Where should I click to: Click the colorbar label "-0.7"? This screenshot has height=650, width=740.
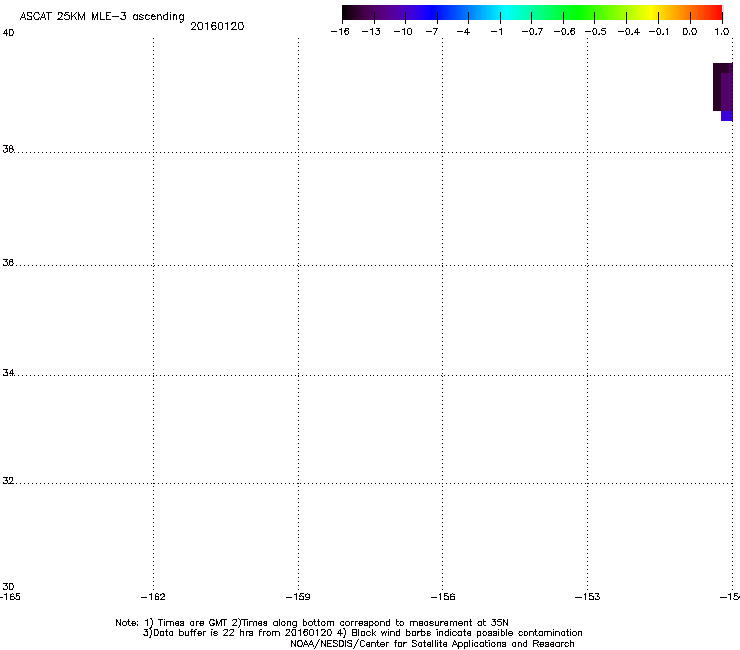click(x=532, y=32)
